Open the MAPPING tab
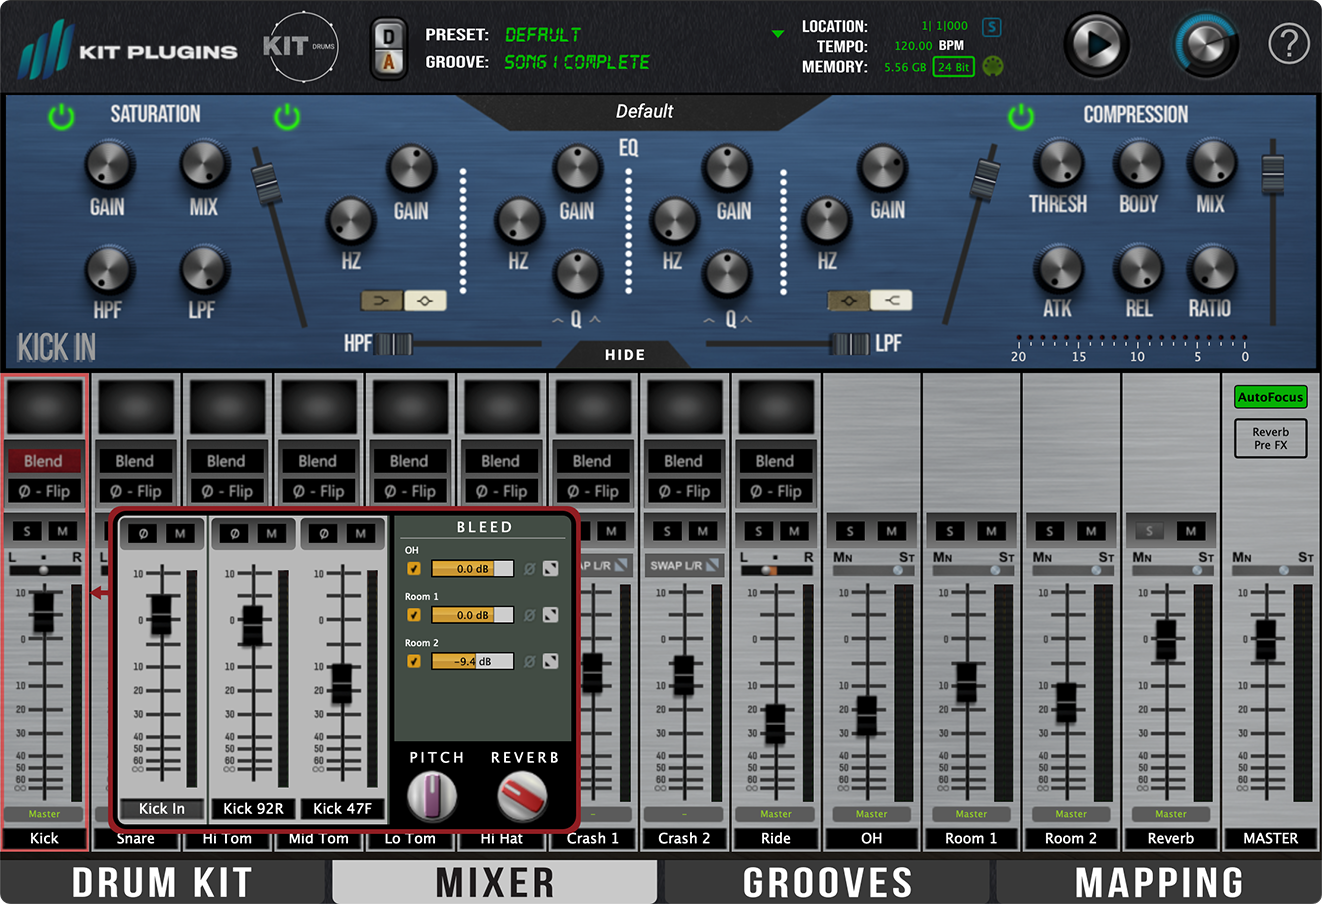 point(1162,882)
